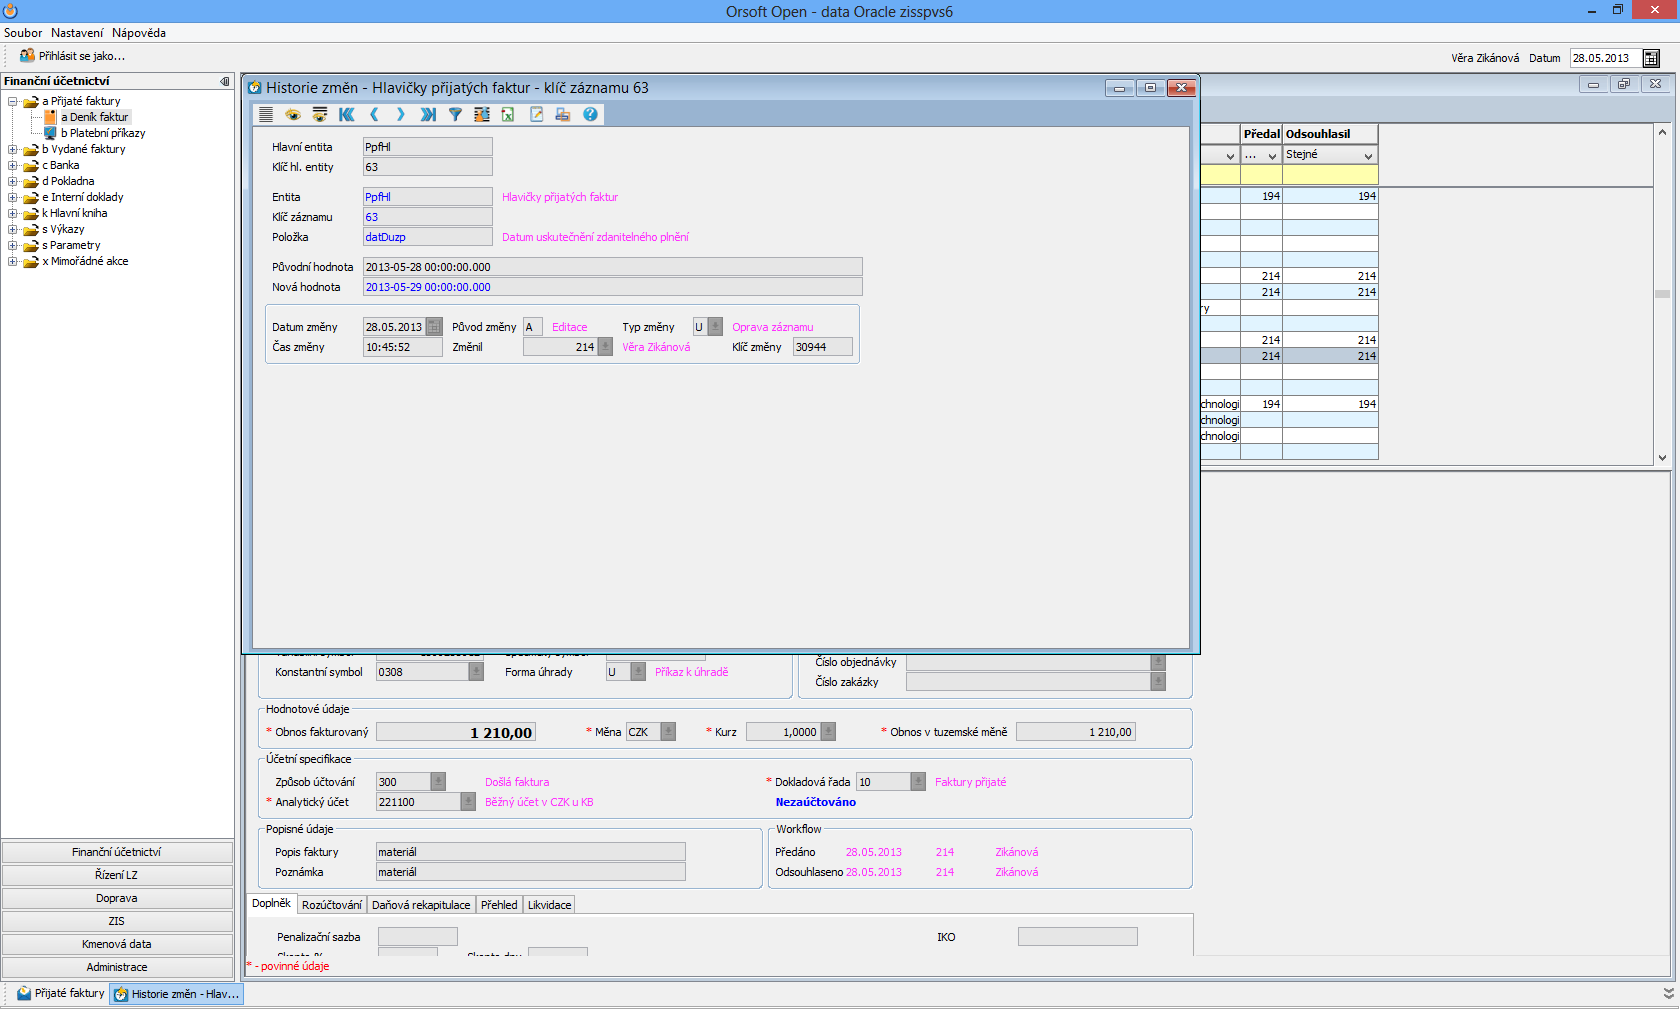Click the Odsouhlasil column header

(1330, 134)
